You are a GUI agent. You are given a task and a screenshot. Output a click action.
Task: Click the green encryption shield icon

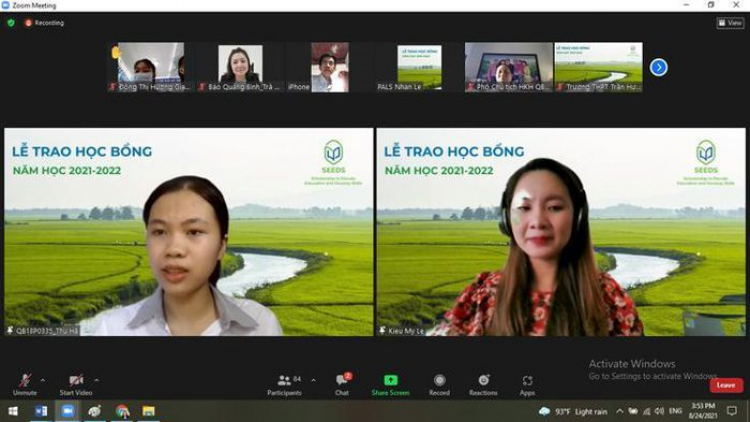click(x=11, y=22)
